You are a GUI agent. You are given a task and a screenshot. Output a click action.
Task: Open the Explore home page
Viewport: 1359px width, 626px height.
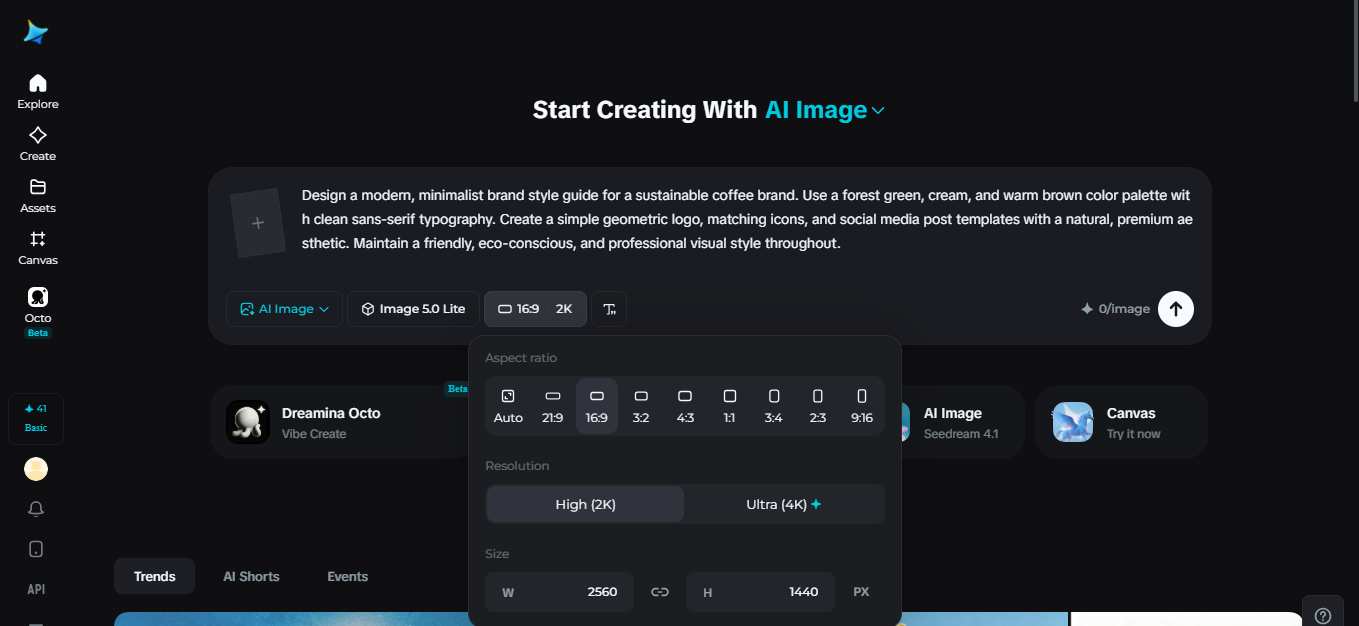pos(38,91)
